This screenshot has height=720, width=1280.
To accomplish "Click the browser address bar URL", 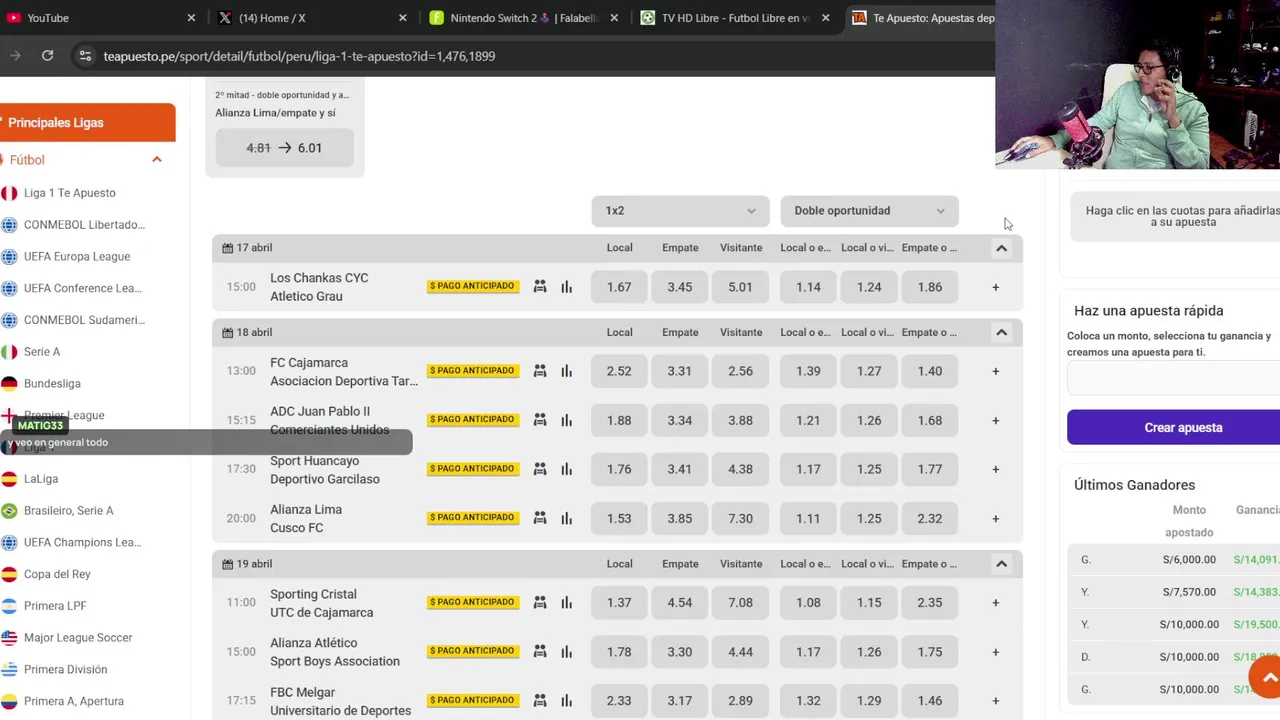I will click(299, 56).
